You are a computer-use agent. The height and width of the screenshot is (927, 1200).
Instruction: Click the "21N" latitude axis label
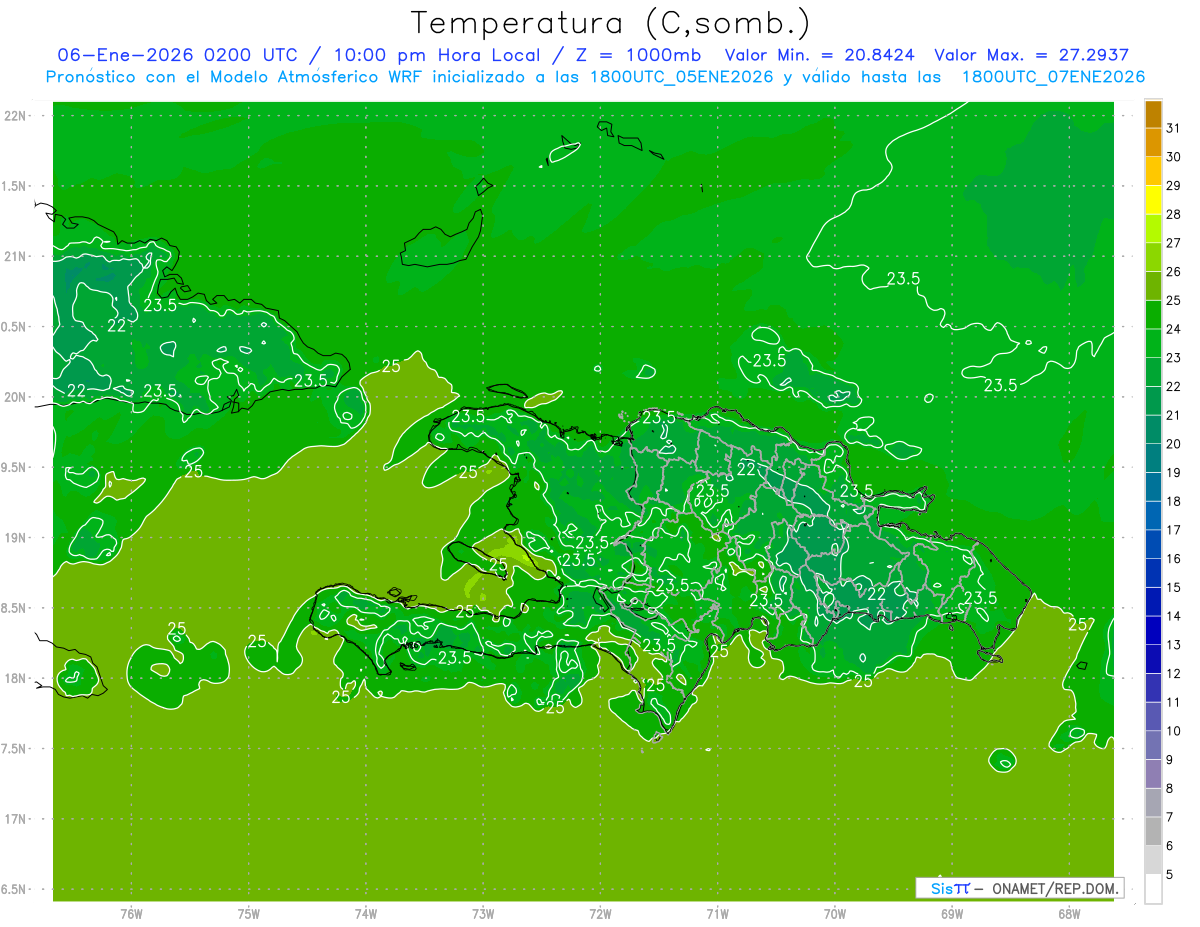(x=17, y=257)
